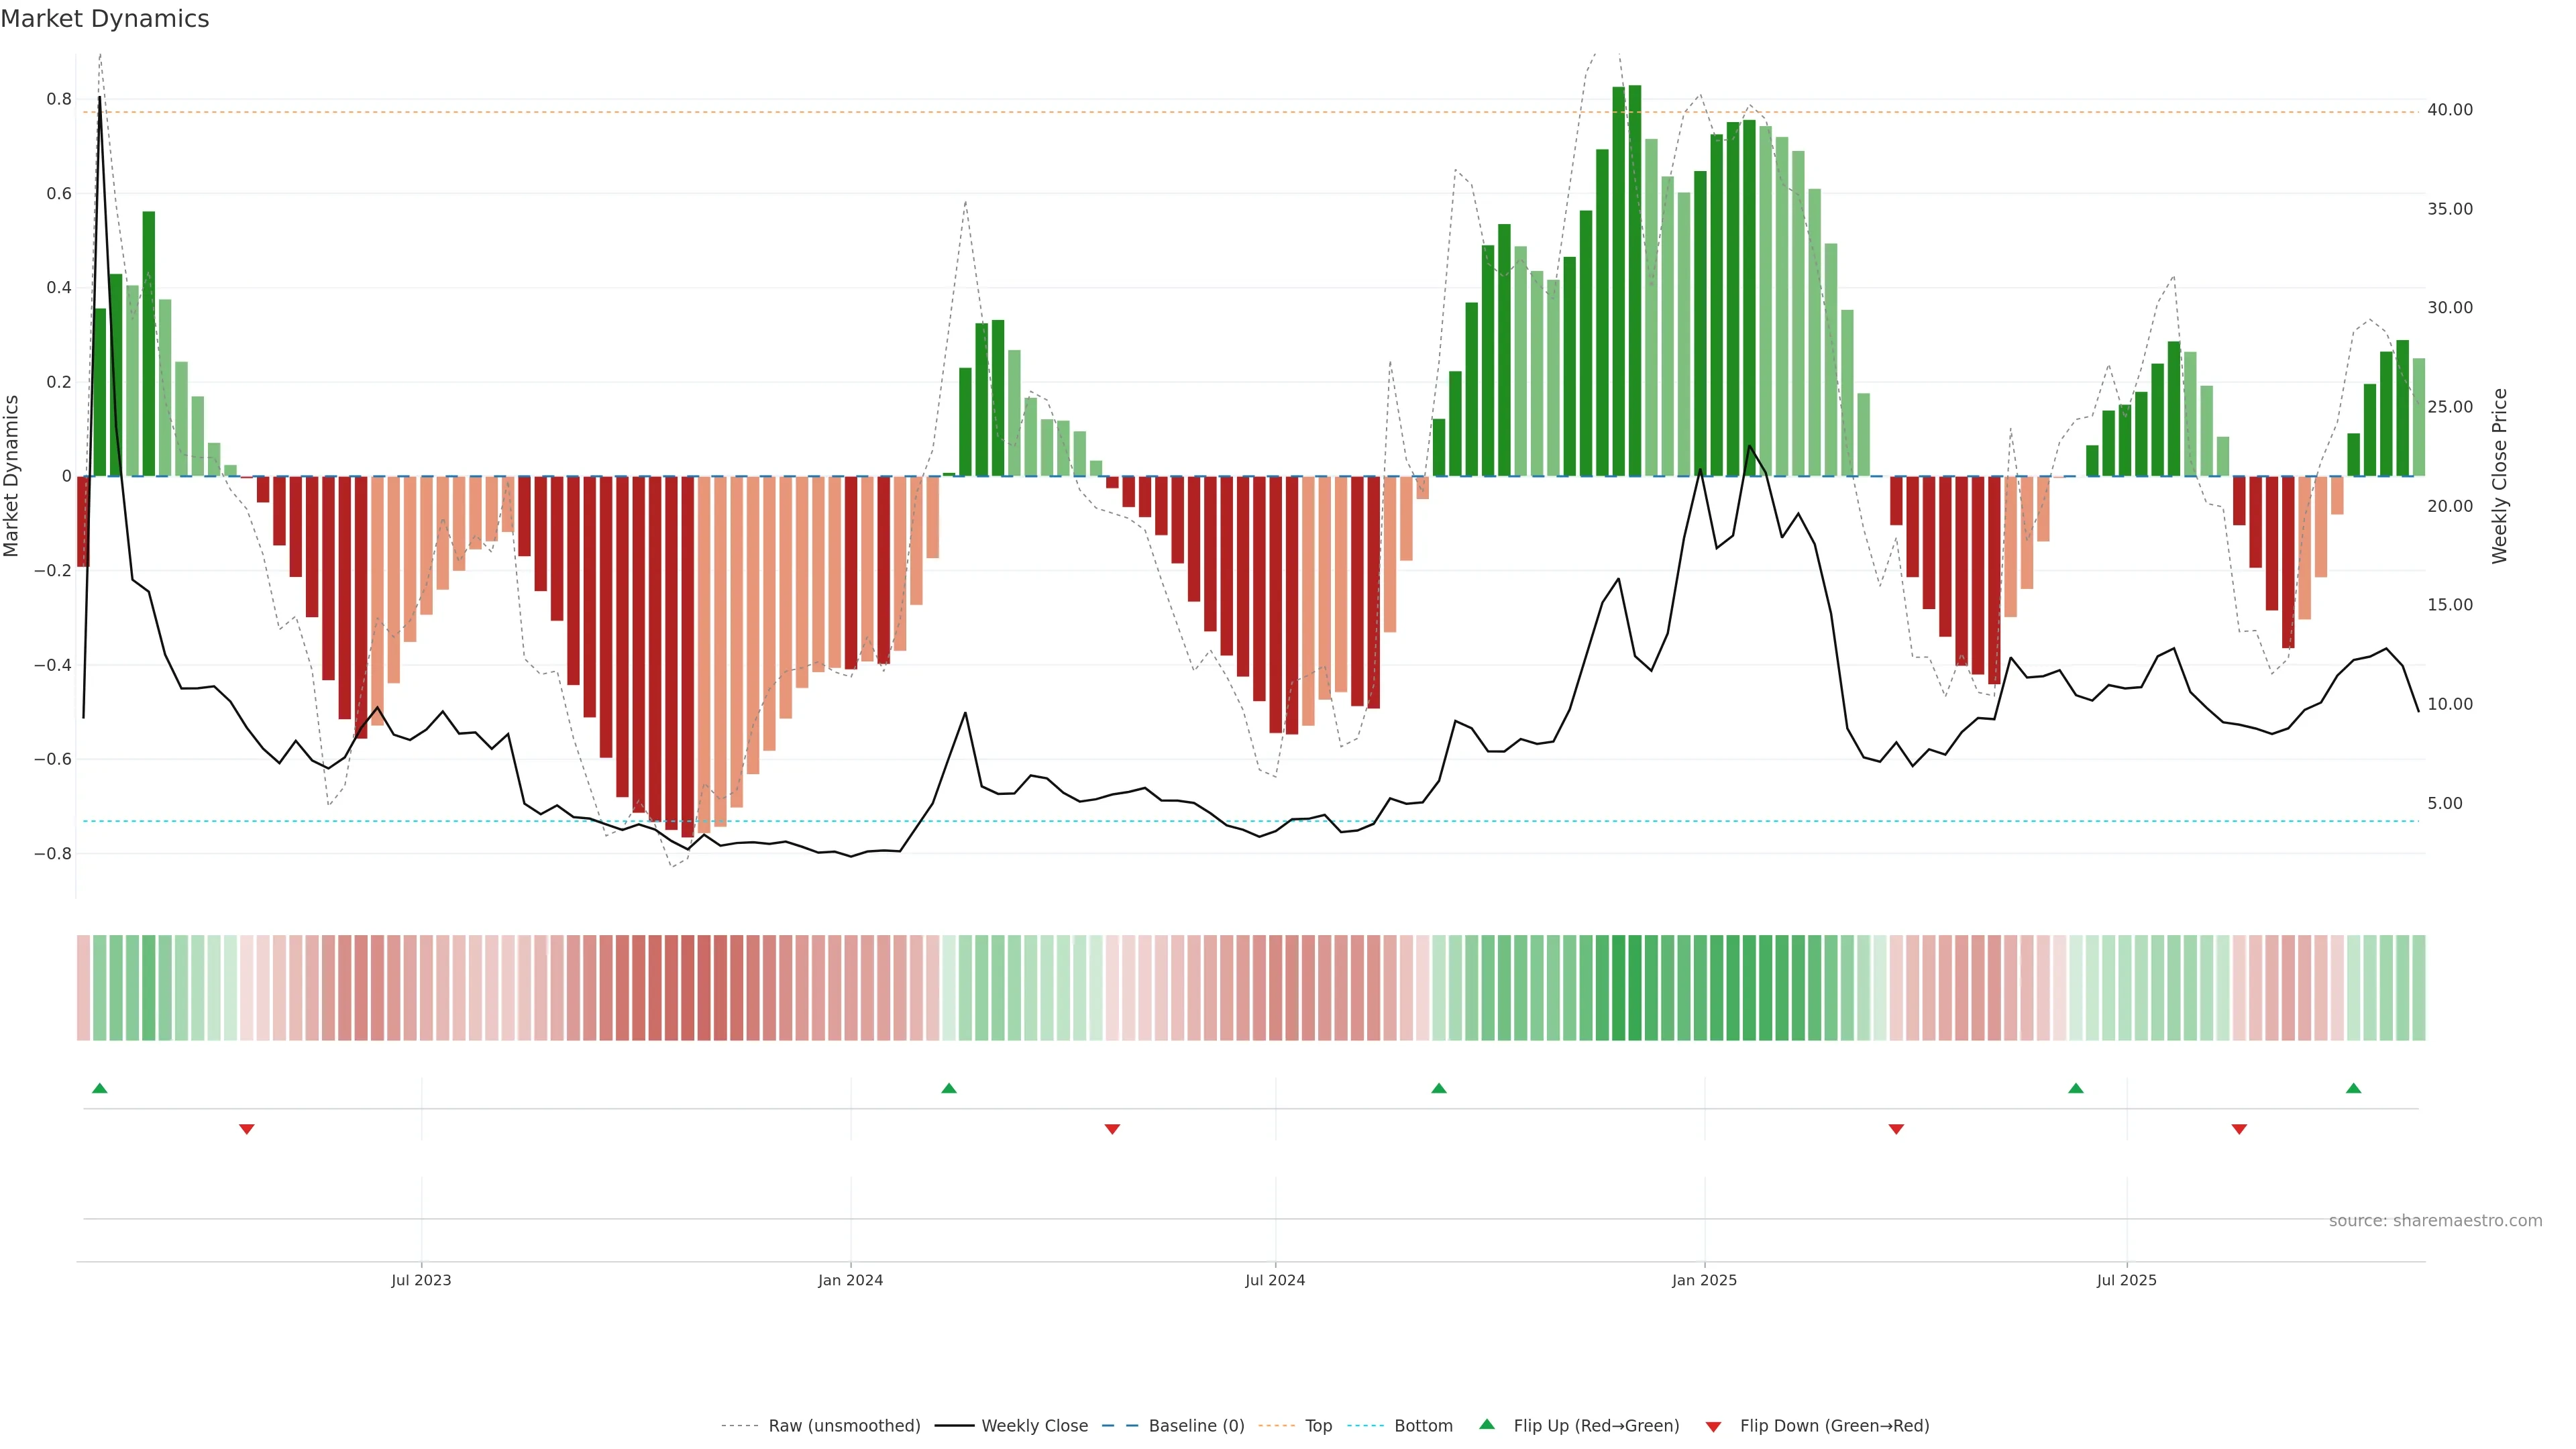Click the flip-up marker near Jan 2024
Viewport: 2576px width, 1449px height.
click(949, 1088)
